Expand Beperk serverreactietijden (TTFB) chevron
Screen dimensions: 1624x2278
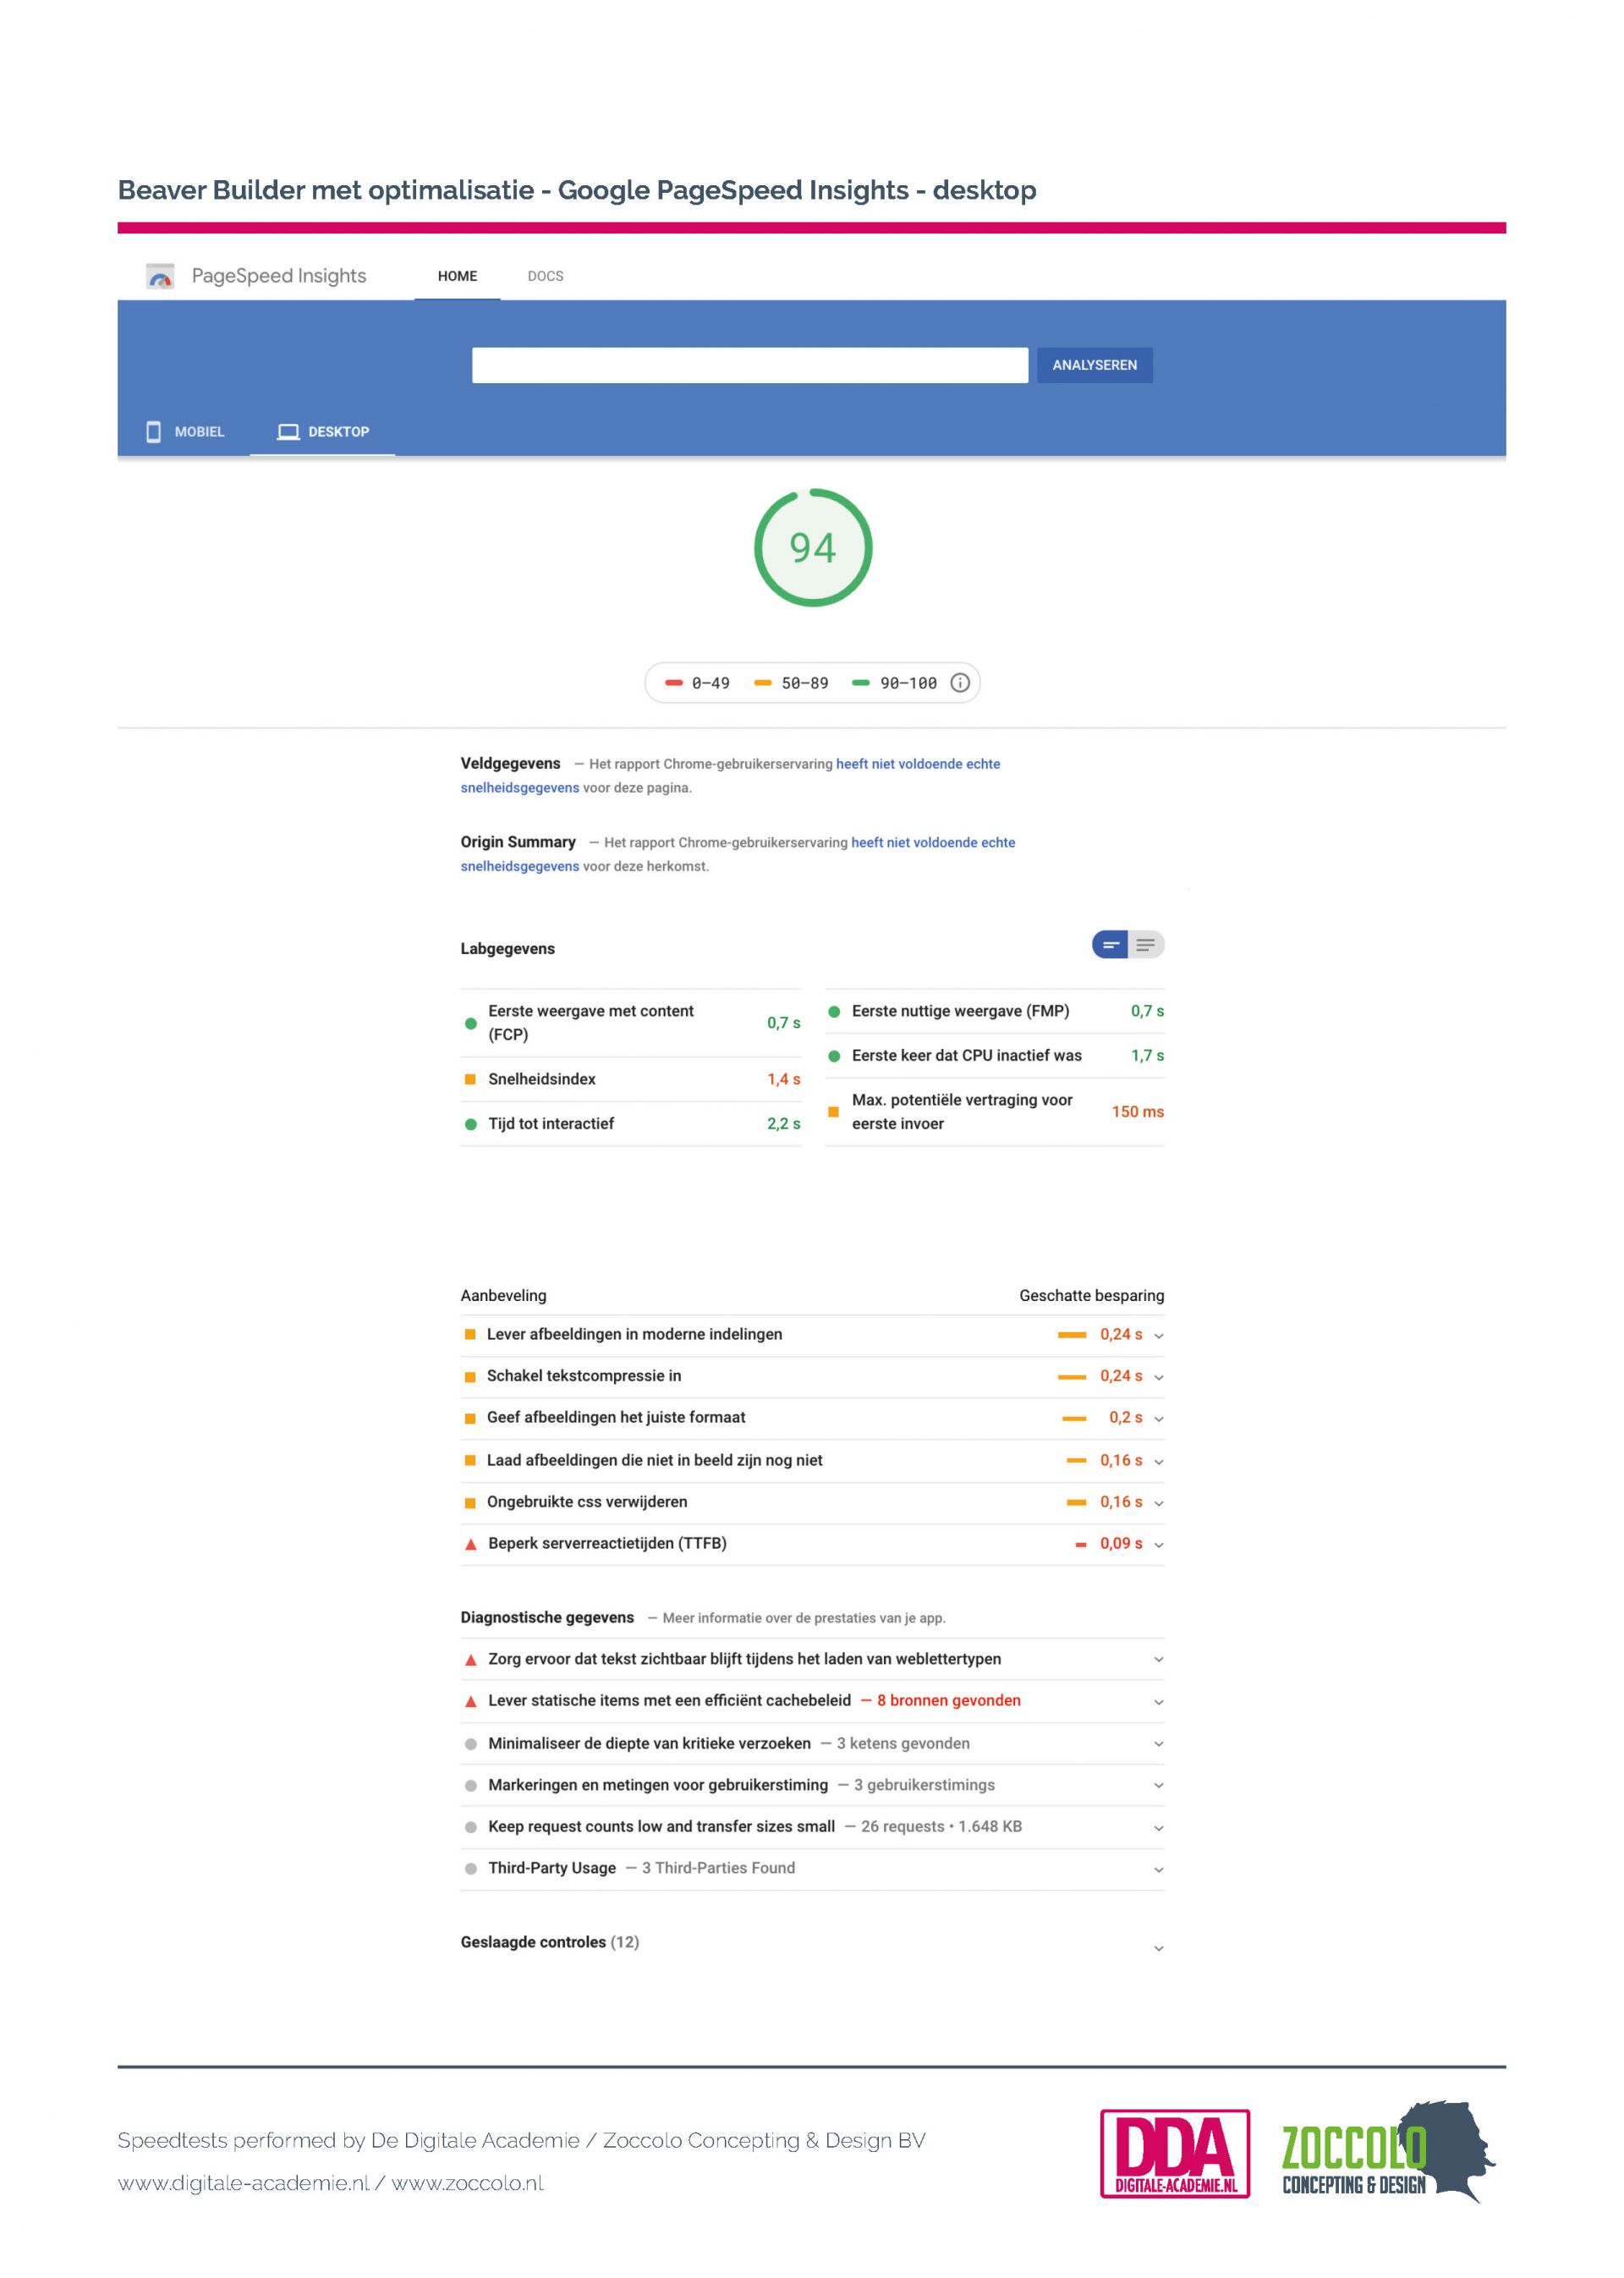point(1159,1545)
